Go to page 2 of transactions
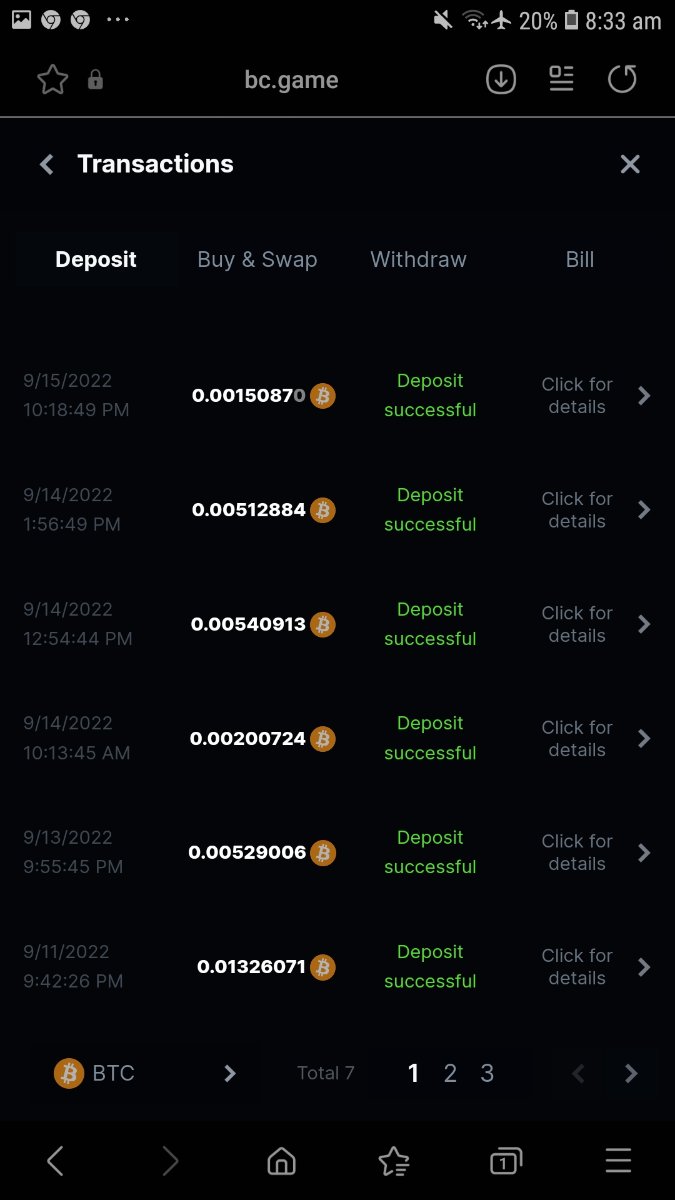This screenshot has height=1200, width=675. (450, 1073)
